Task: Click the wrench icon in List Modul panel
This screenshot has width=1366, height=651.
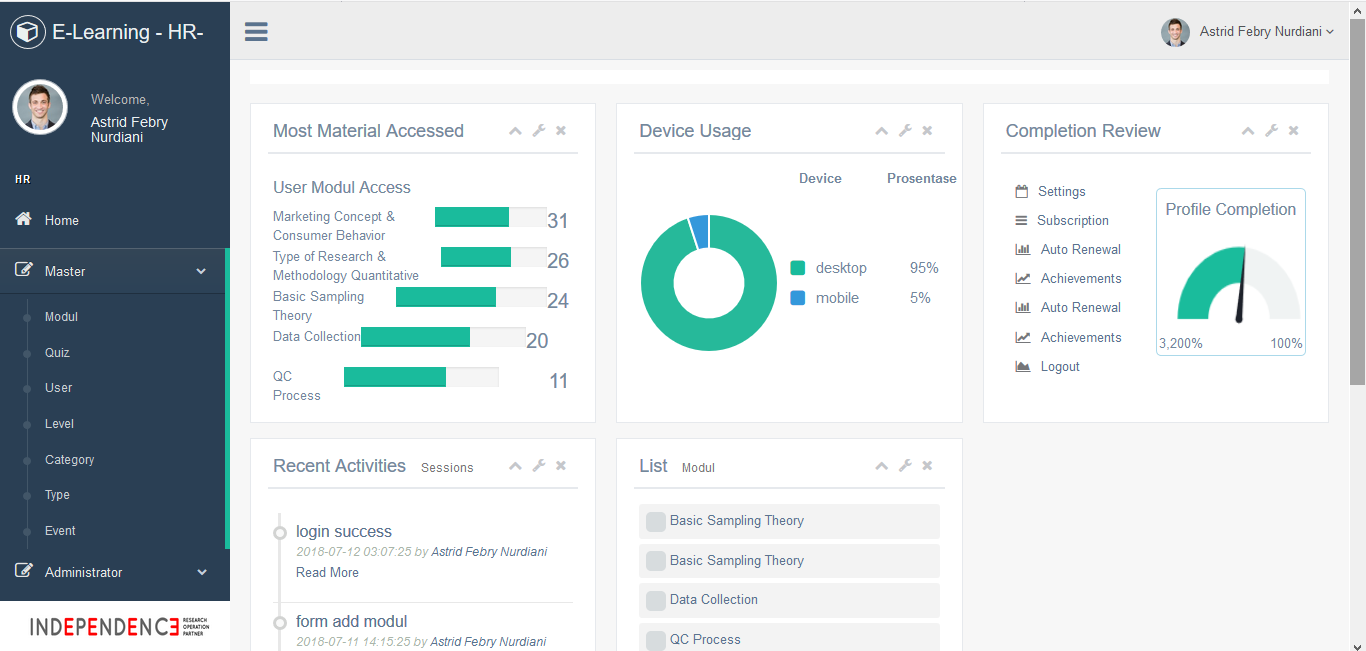Action: click(905, 466)
